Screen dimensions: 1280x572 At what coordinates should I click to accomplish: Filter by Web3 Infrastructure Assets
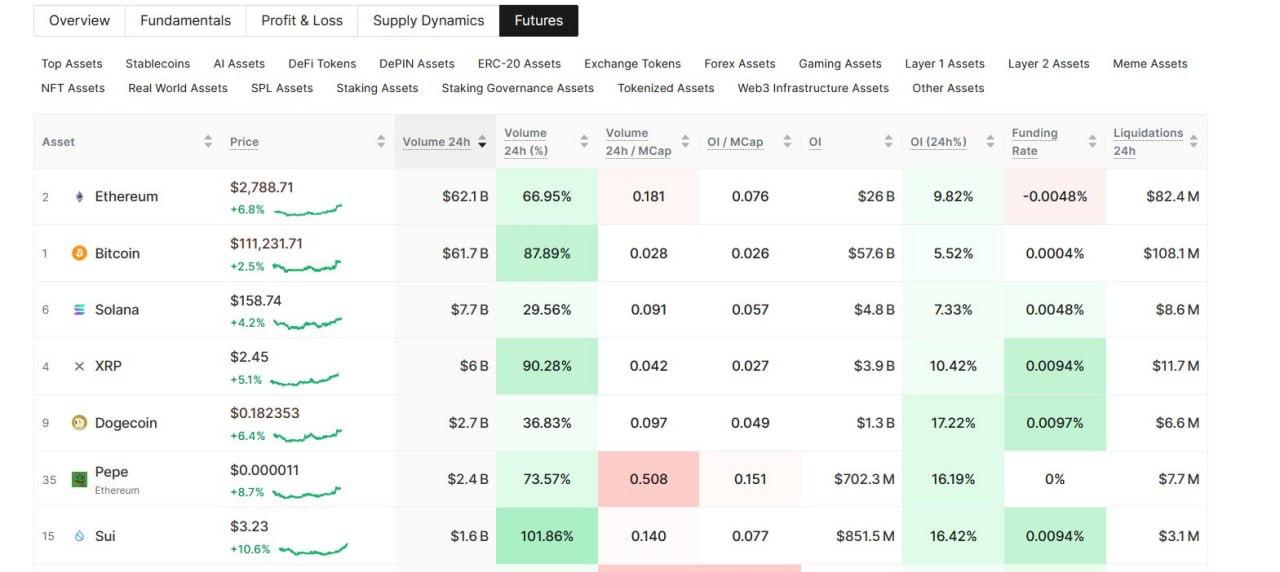pos(813,88)
